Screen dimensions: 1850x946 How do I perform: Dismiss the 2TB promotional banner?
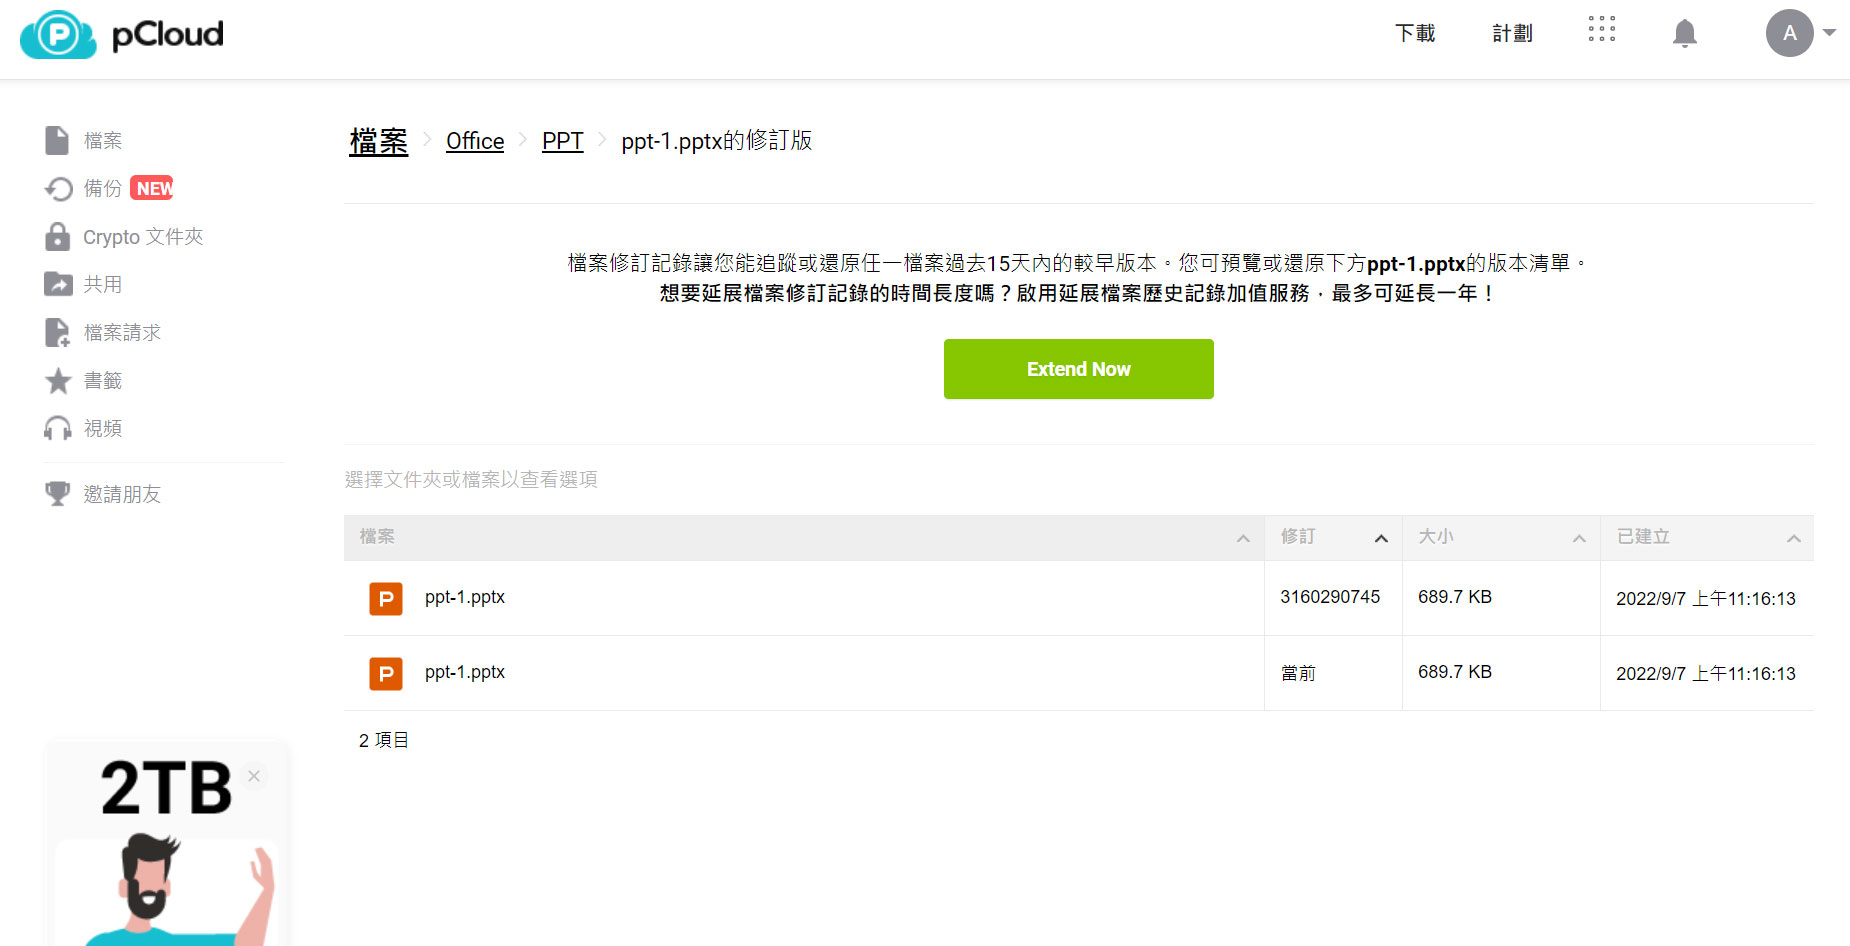(x=253, y=775)
